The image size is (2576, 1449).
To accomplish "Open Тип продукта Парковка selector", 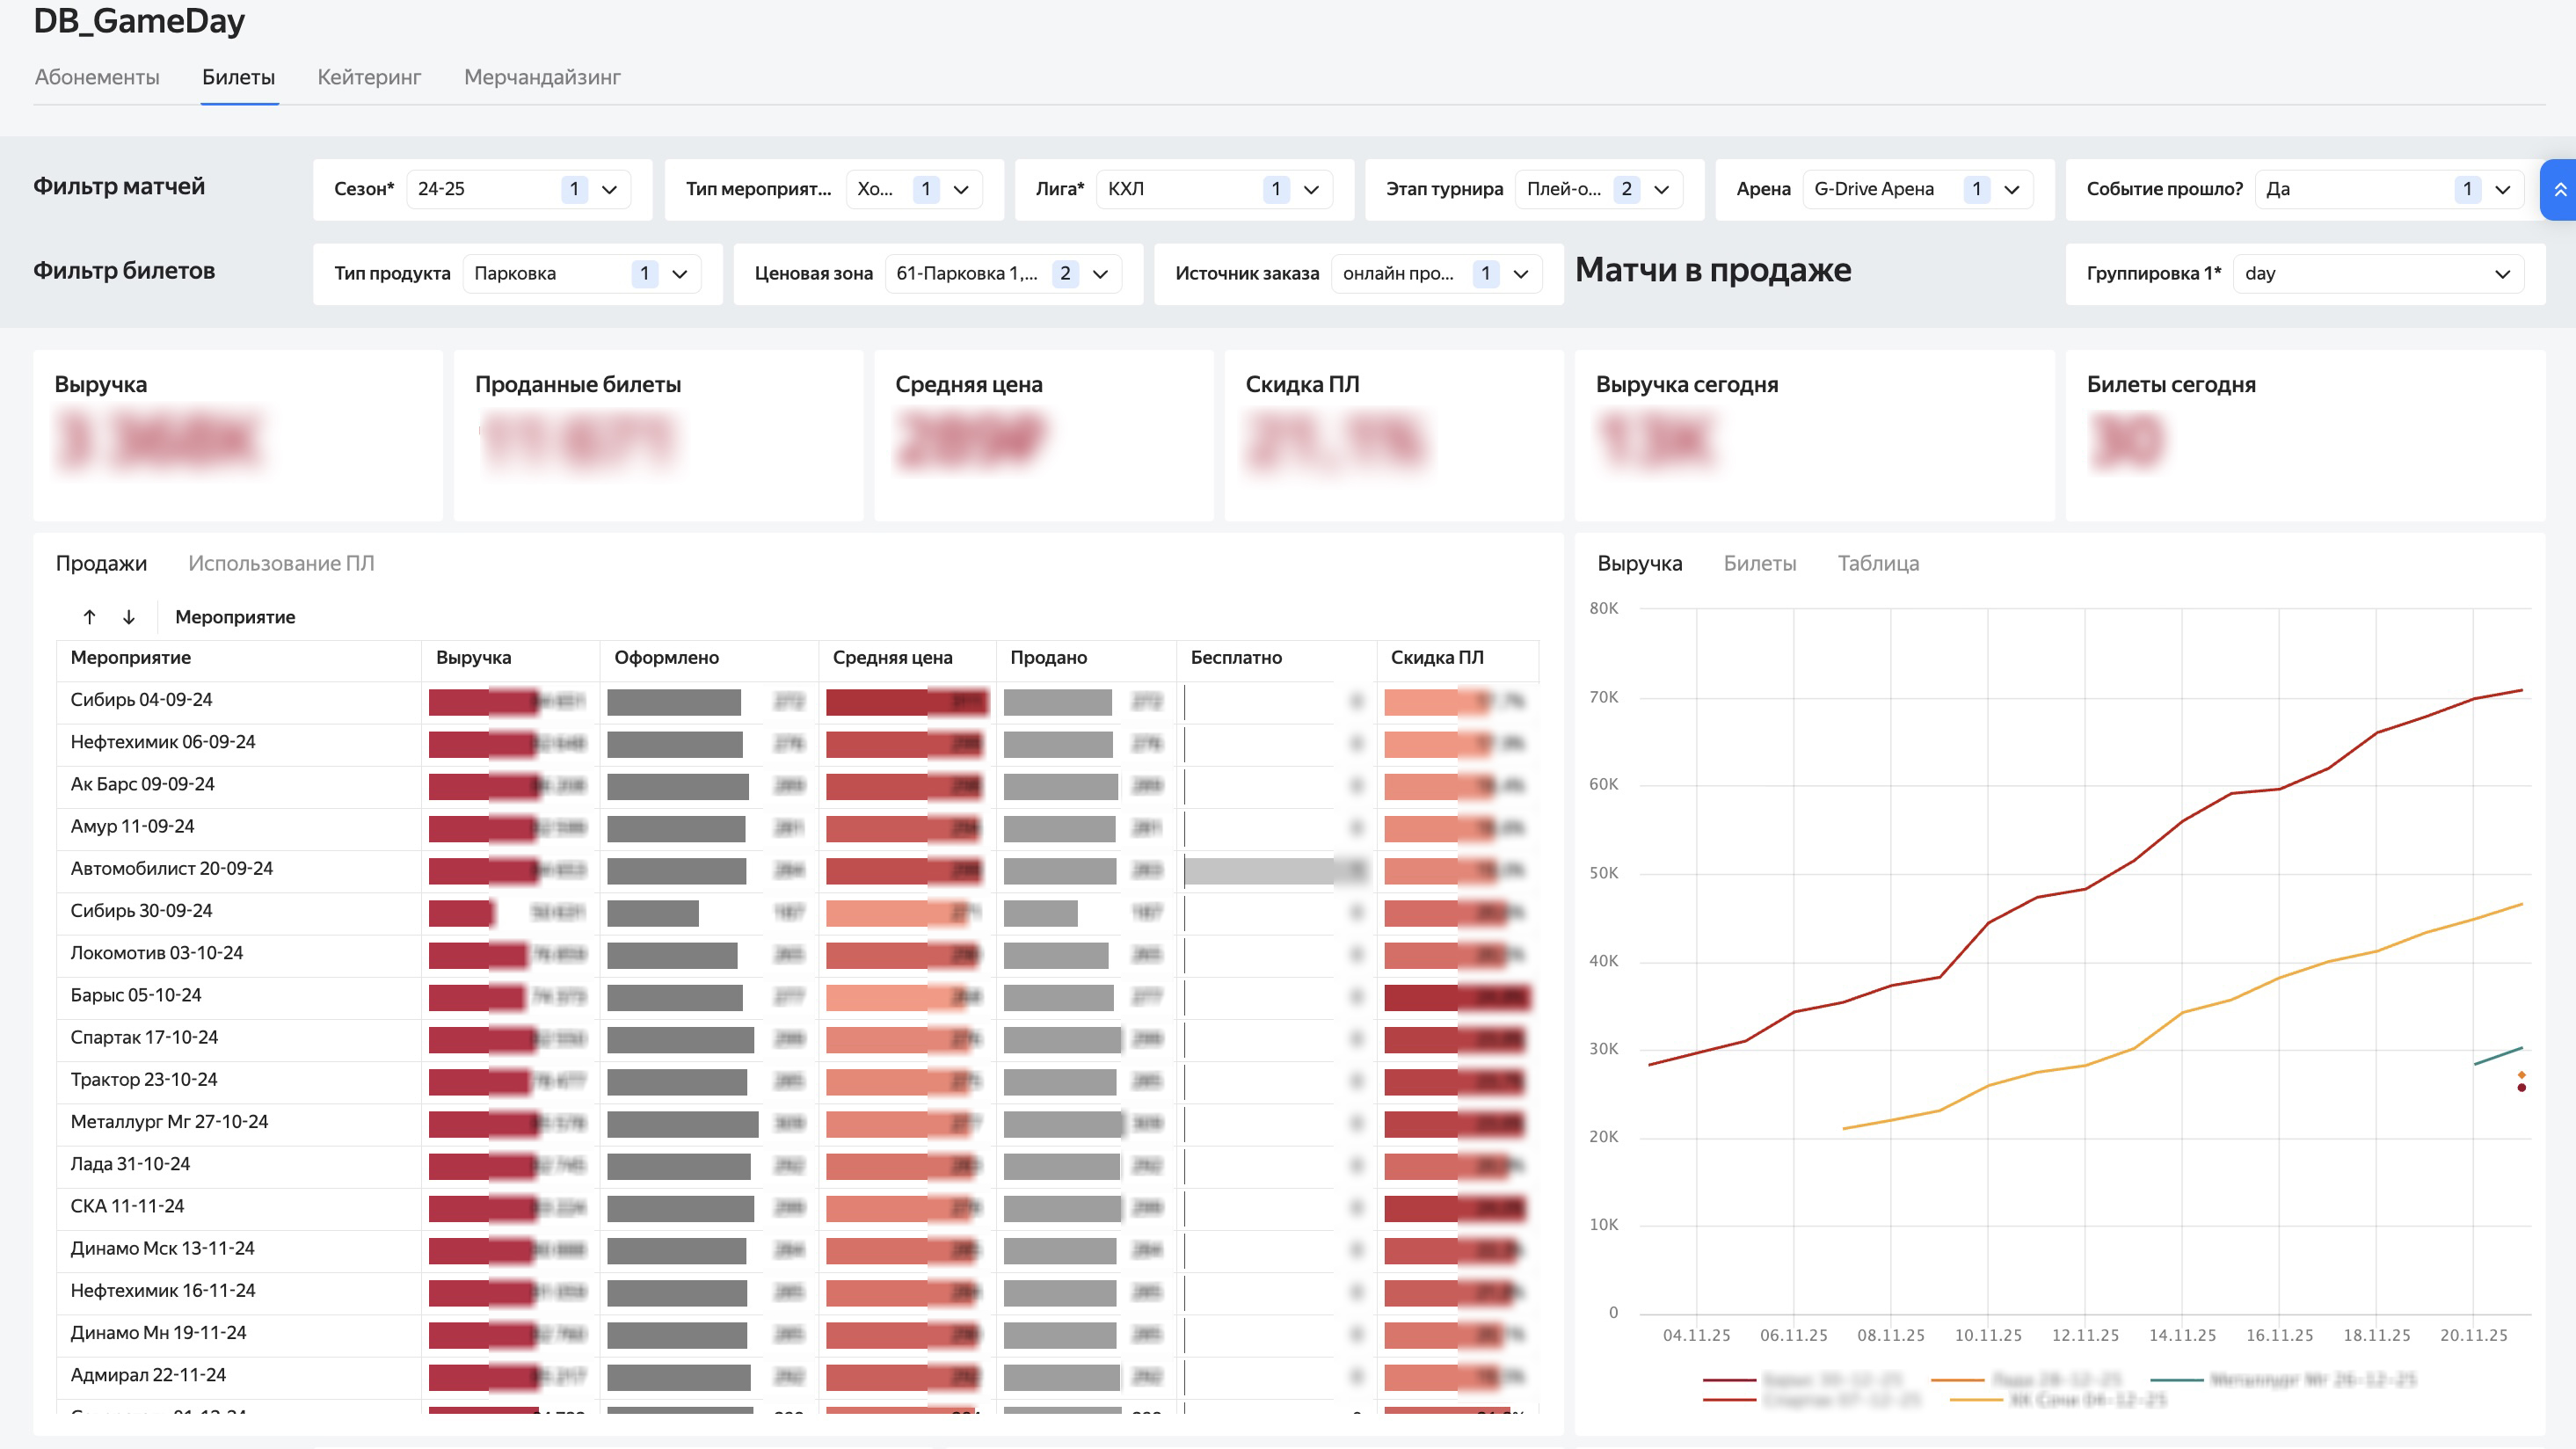I will pos(680,274).
